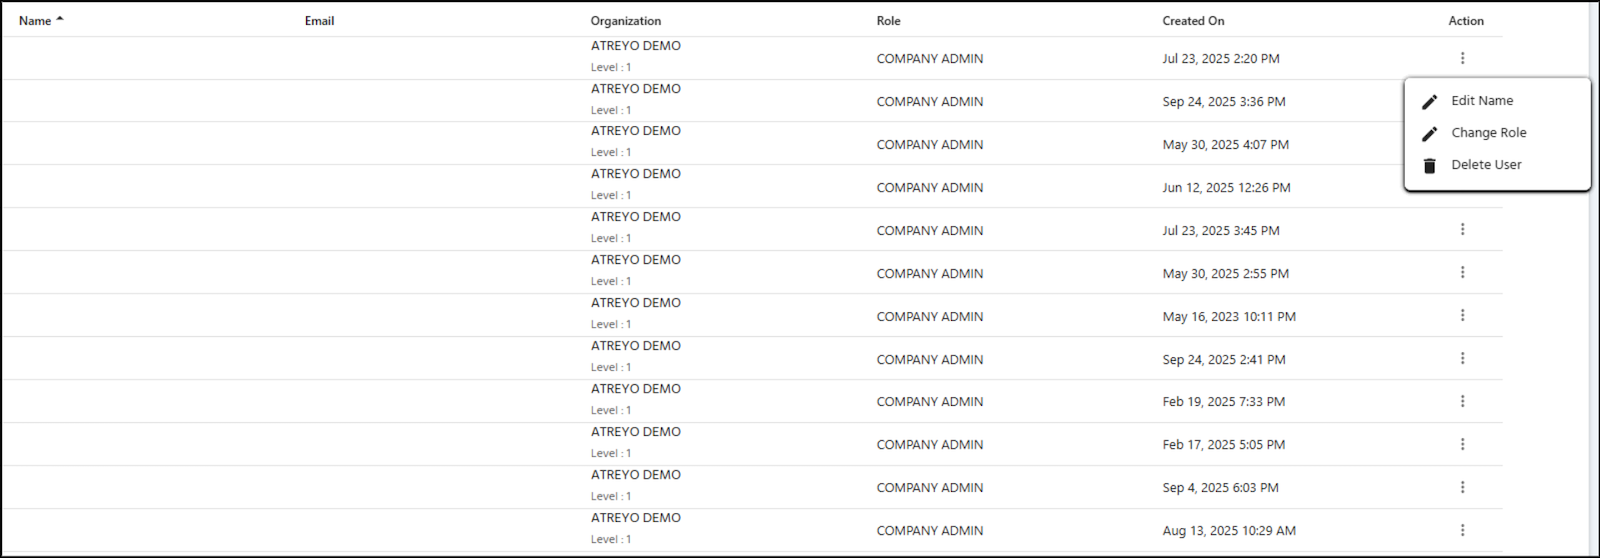
Task: Click ATREYO DEMO in the May 30, 2025 4:07 PM row
Action: click(635, 131)
